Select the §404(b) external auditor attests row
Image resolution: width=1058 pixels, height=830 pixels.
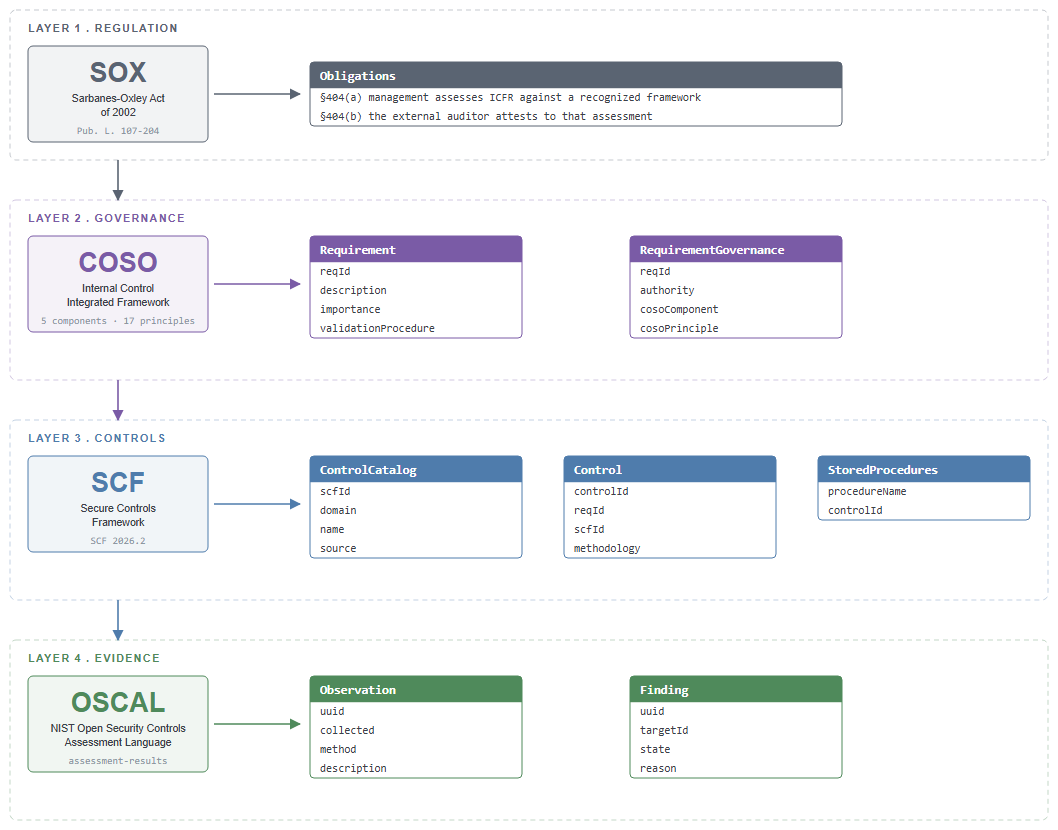point(576,117)
